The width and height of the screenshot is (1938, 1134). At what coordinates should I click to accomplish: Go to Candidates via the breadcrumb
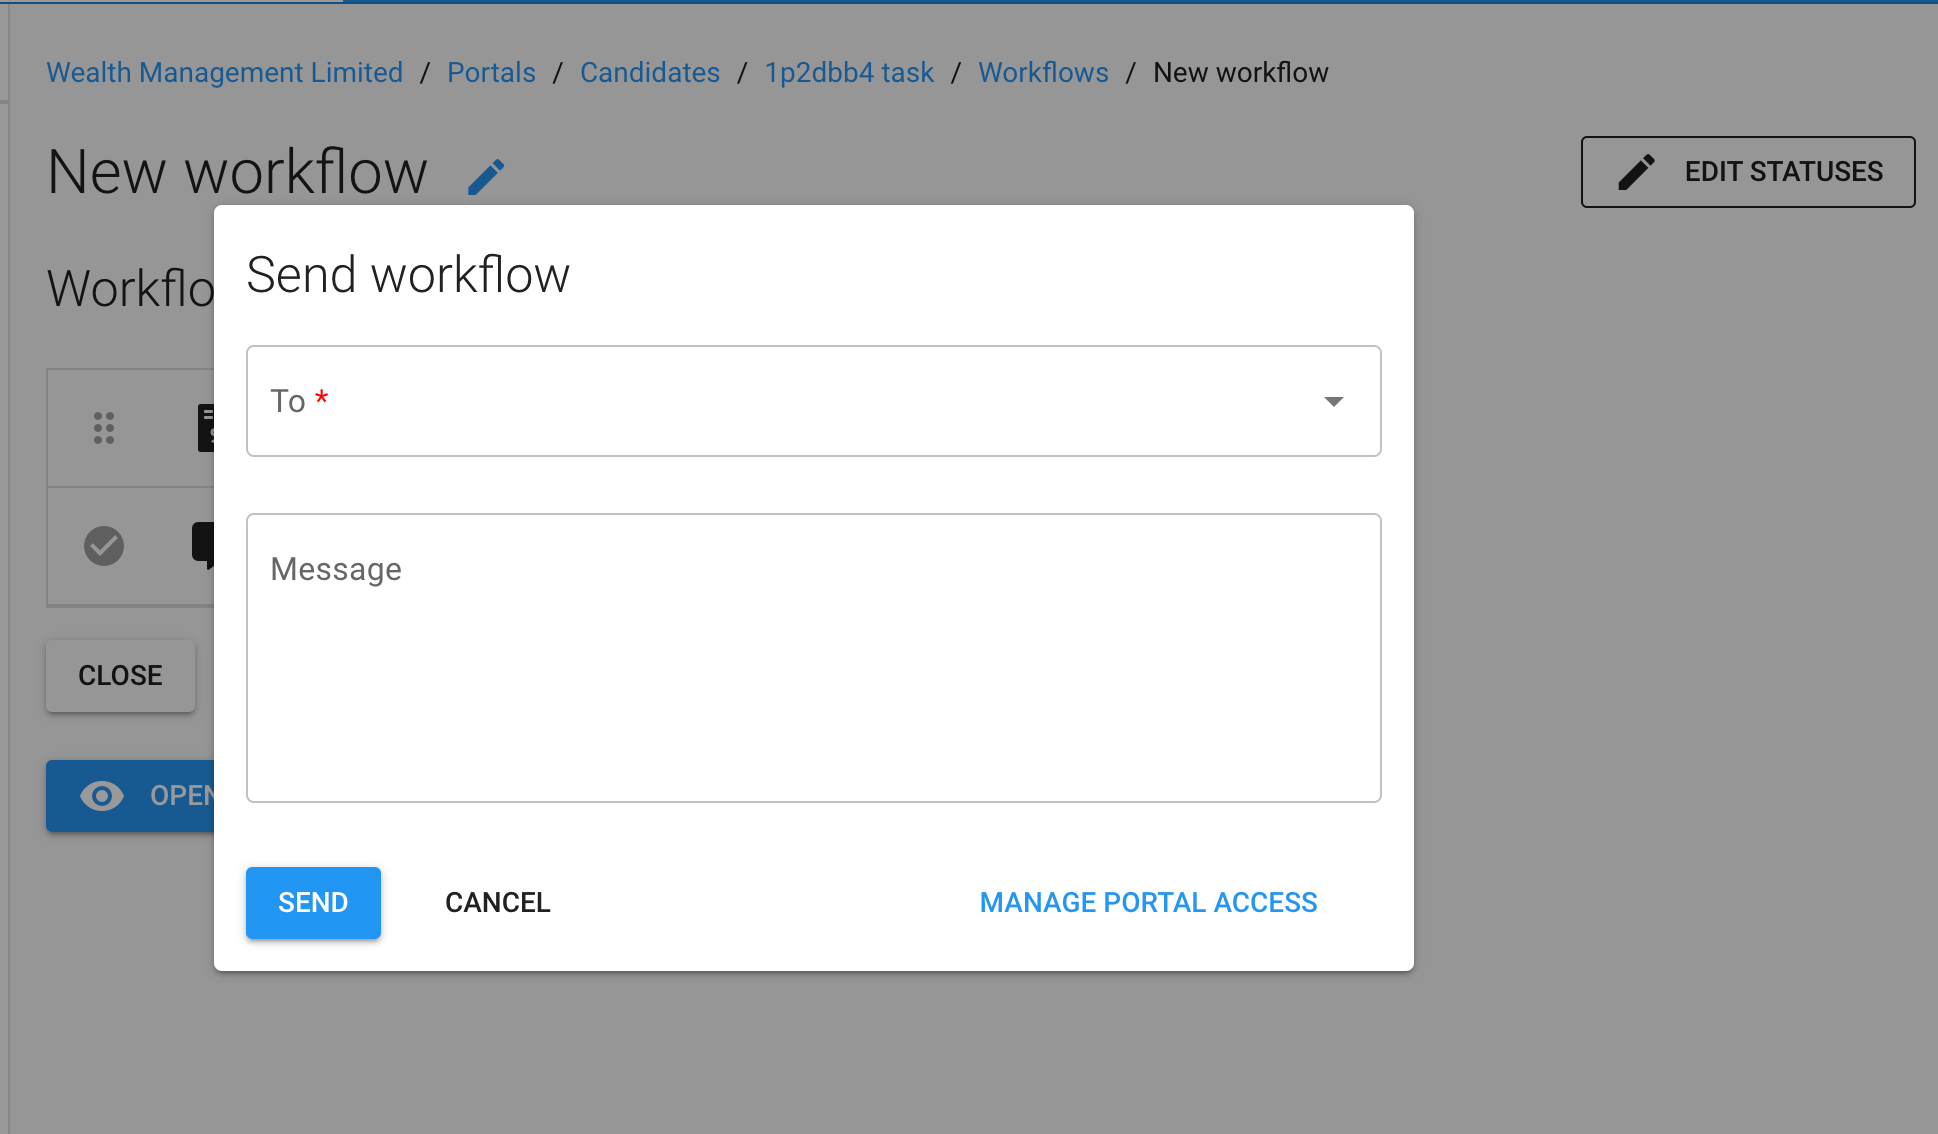tap(650, 72)
